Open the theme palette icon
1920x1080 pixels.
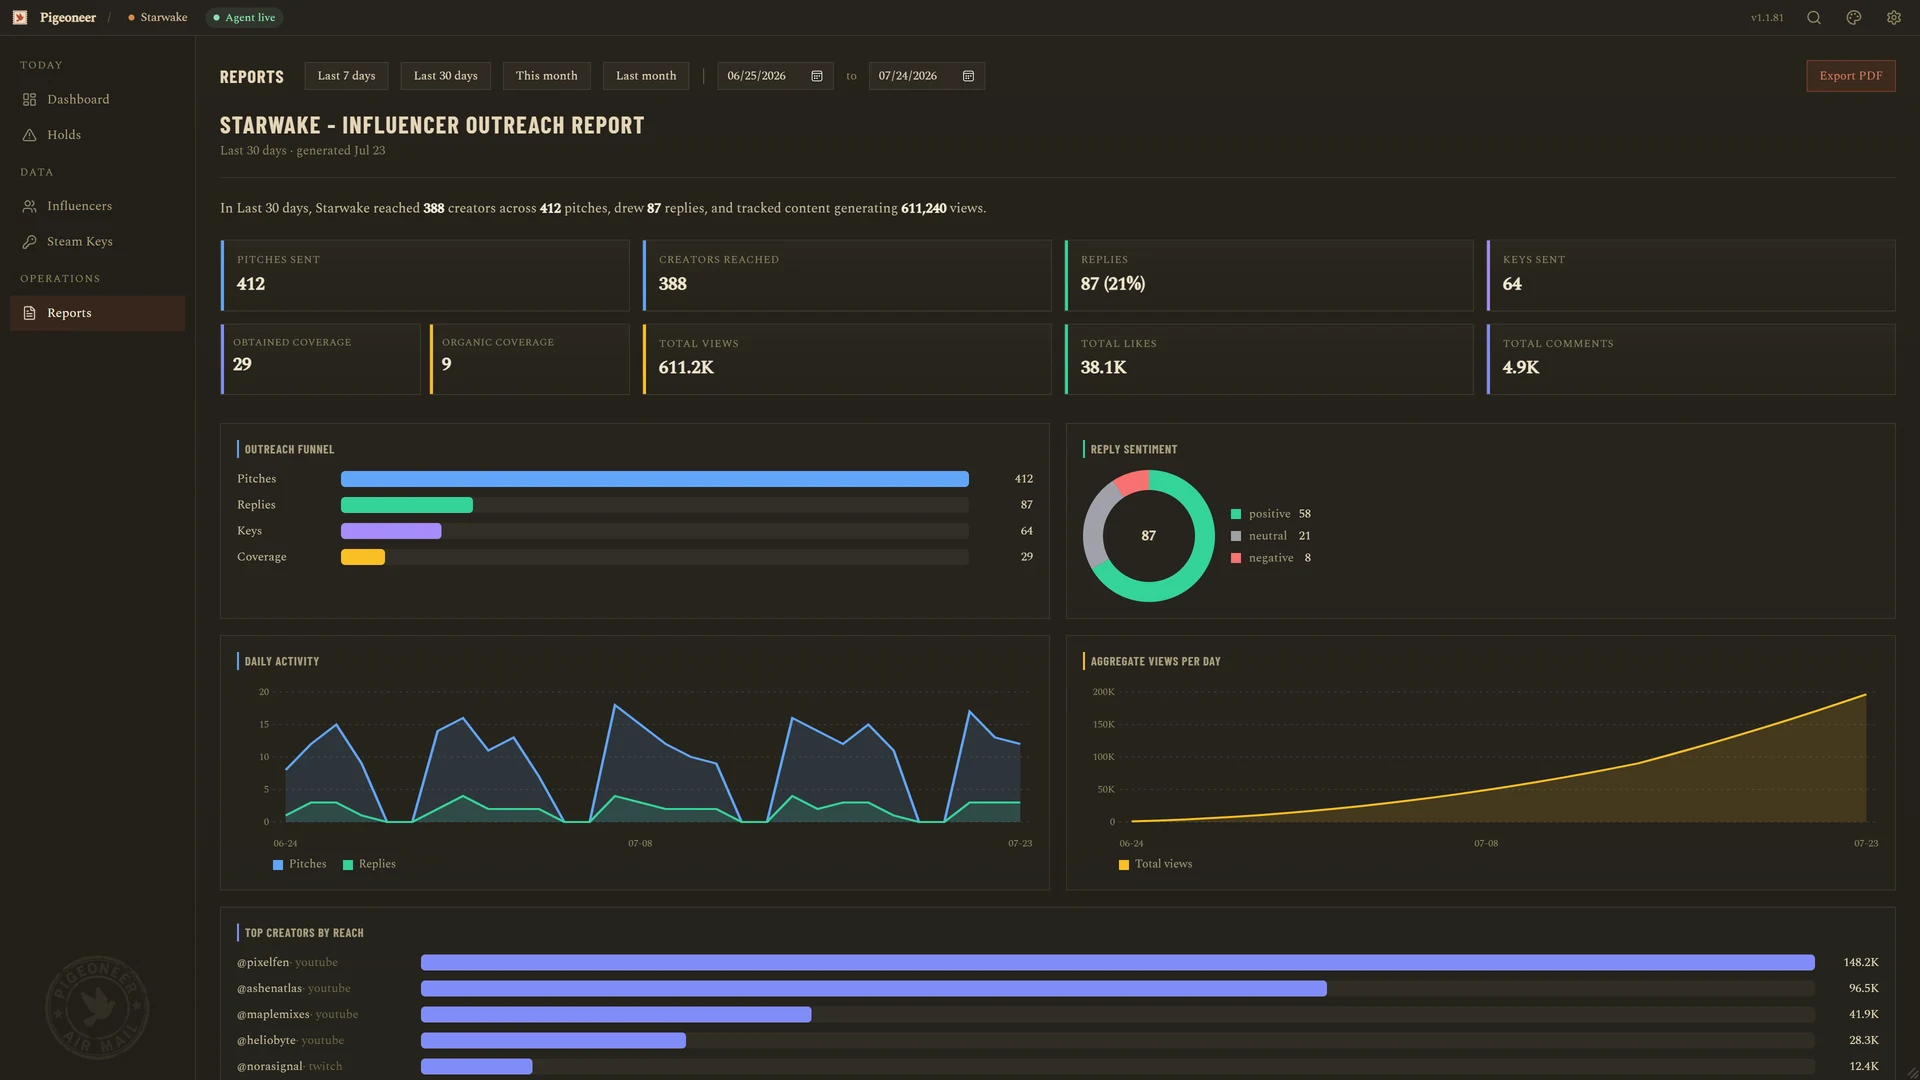[1854, 18]
